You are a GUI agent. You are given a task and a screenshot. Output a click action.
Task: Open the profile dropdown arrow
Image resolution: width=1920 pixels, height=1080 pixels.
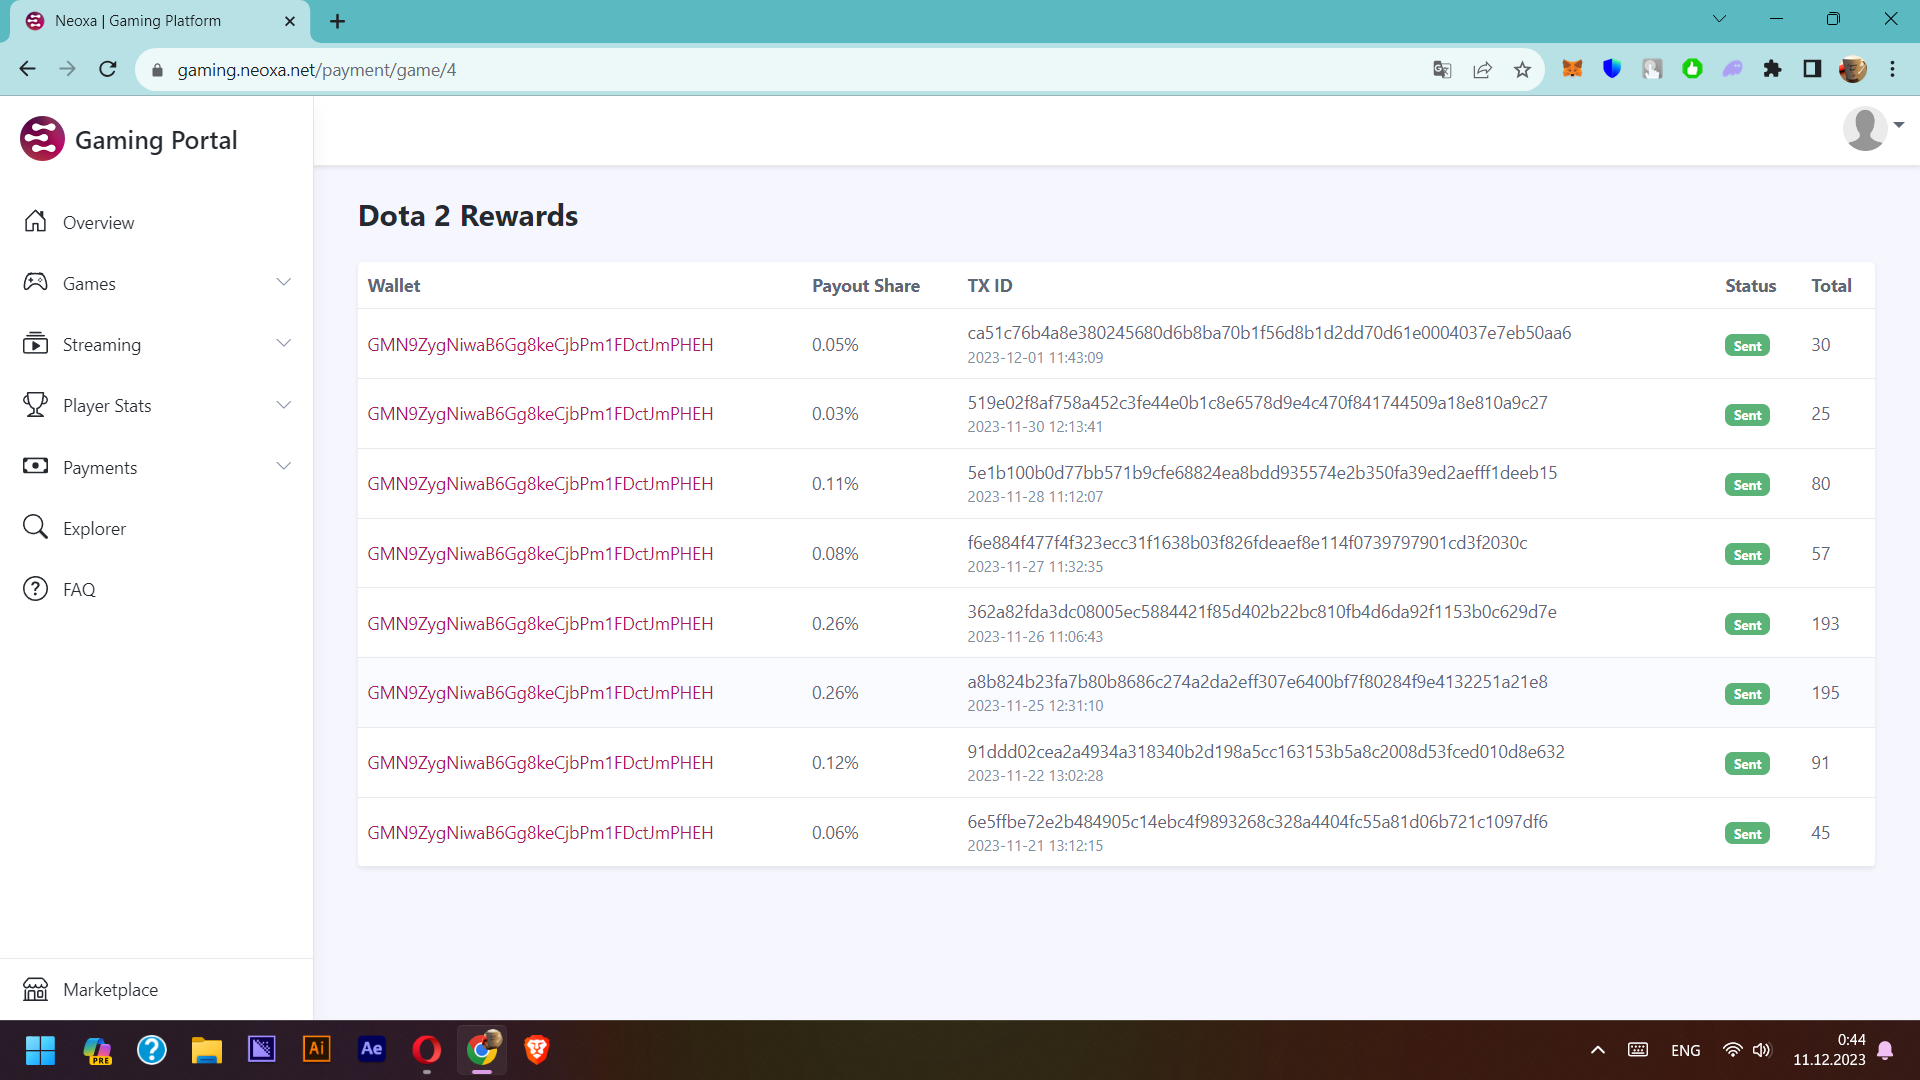pyautogui.click(x=1898, y=125)
